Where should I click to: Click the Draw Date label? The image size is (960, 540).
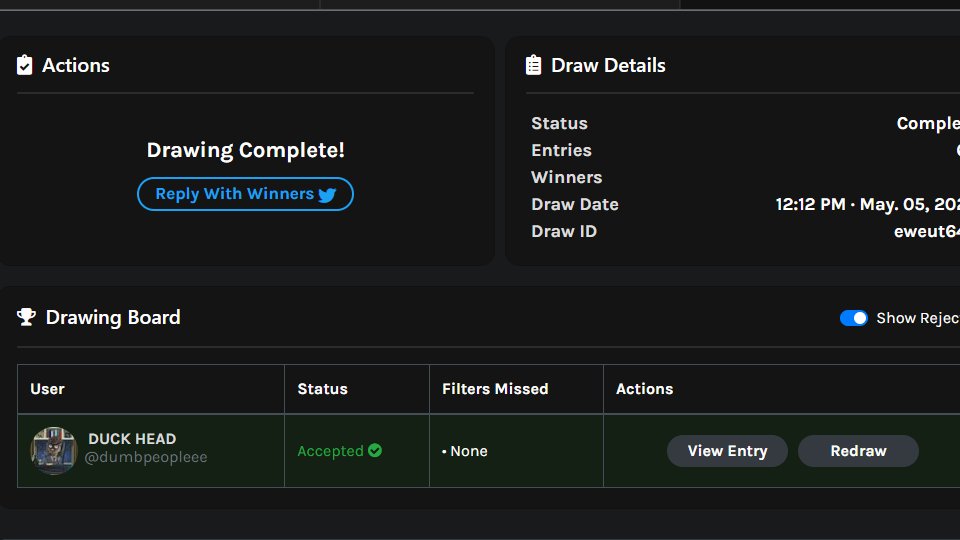(575, 204)
